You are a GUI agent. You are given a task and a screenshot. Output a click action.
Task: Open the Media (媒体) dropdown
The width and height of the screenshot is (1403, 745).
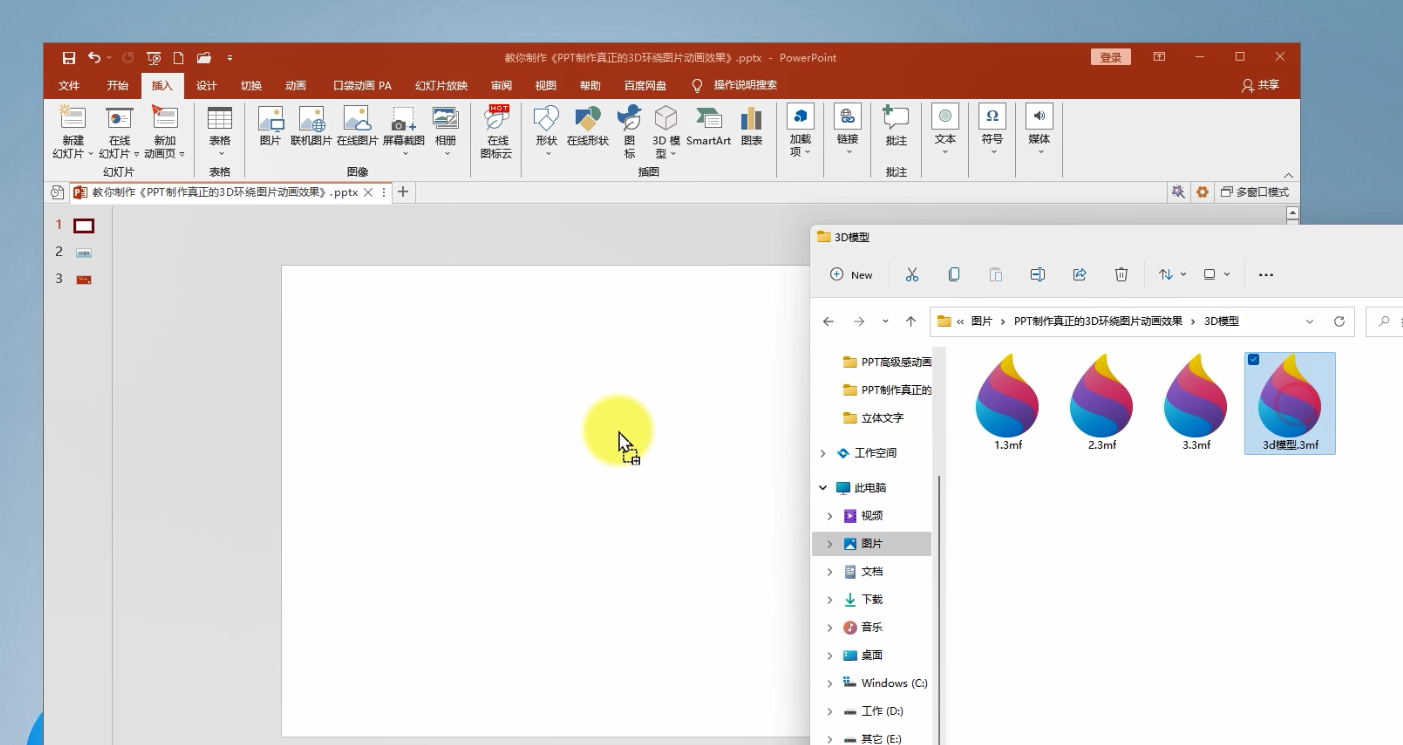tap(1039, 130)
